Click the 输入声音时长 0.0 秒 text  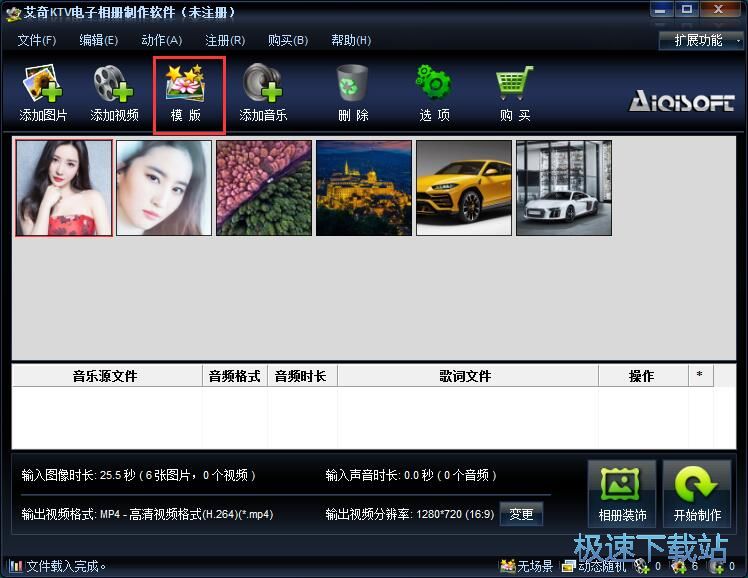(x=411, y=475)
